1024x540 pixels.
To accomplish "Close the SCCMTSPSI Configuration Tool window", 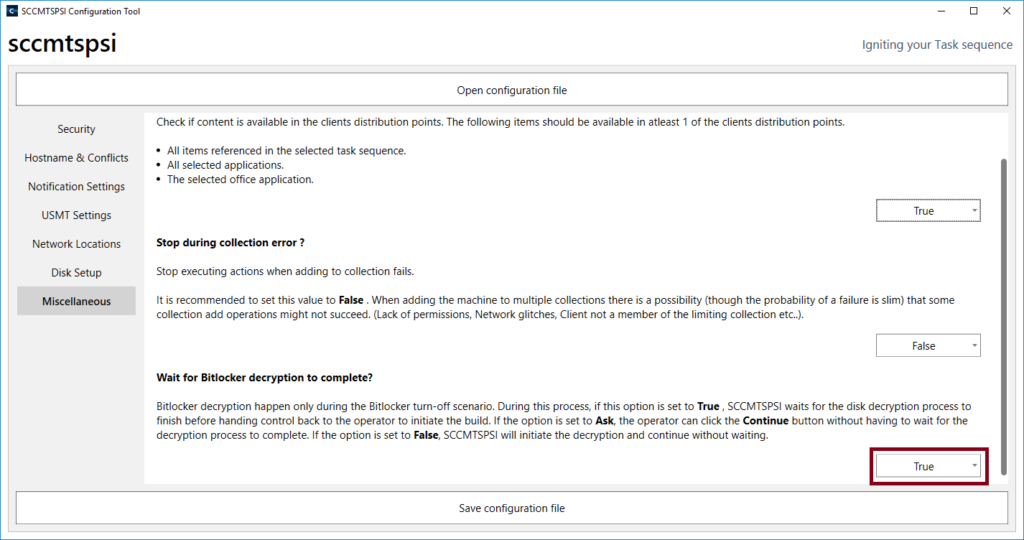I will [1005, 11].
